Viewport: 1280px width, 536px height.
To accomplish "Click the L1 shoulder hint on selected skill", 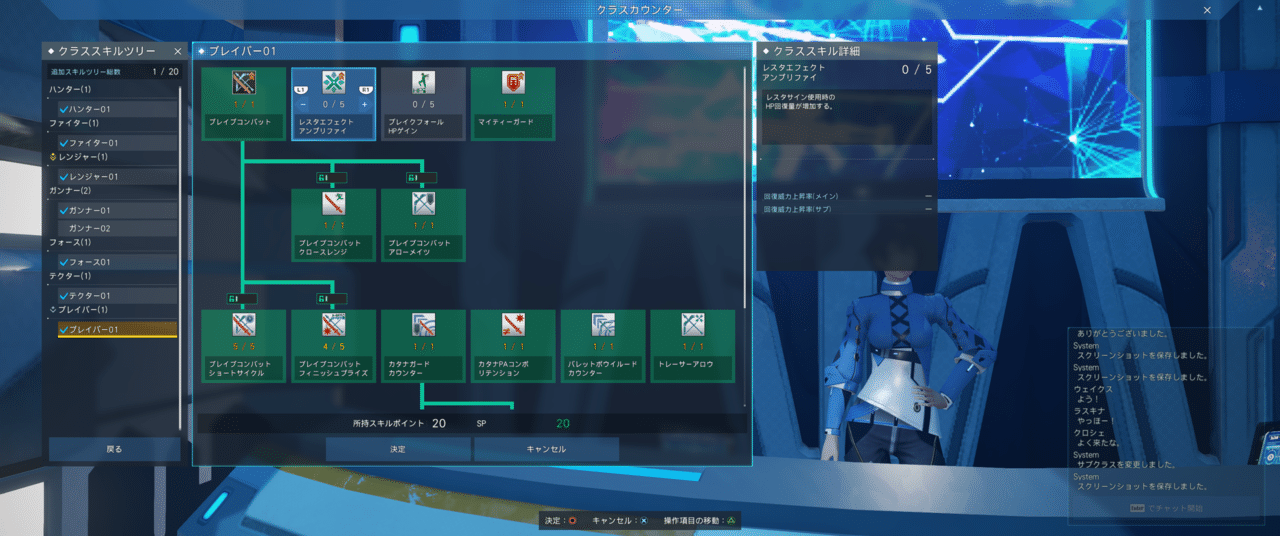I will click(x=300, y=90).
